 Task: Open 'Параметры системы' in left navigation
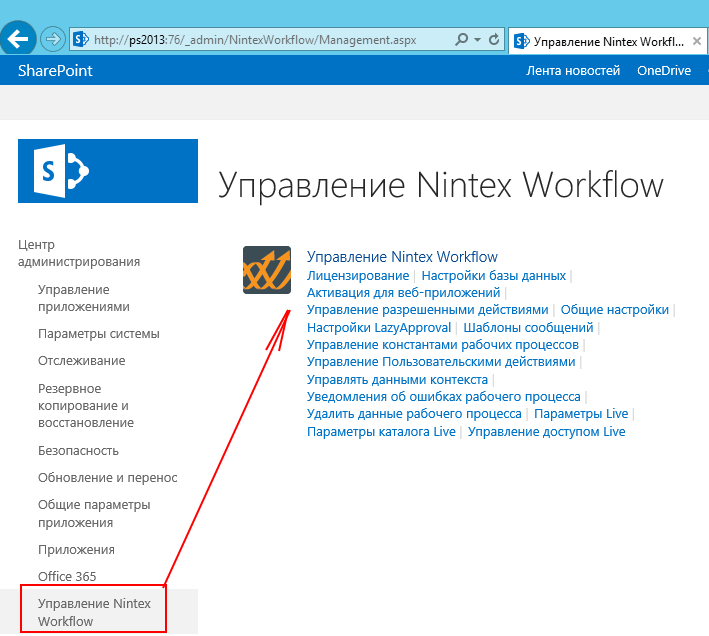tap(99, 334)
